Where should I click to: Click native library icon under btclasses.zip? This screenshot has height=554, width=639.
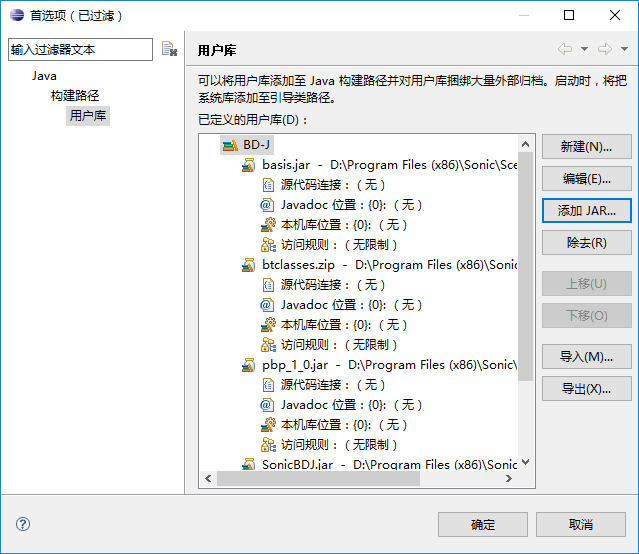[x=268, y=324]
